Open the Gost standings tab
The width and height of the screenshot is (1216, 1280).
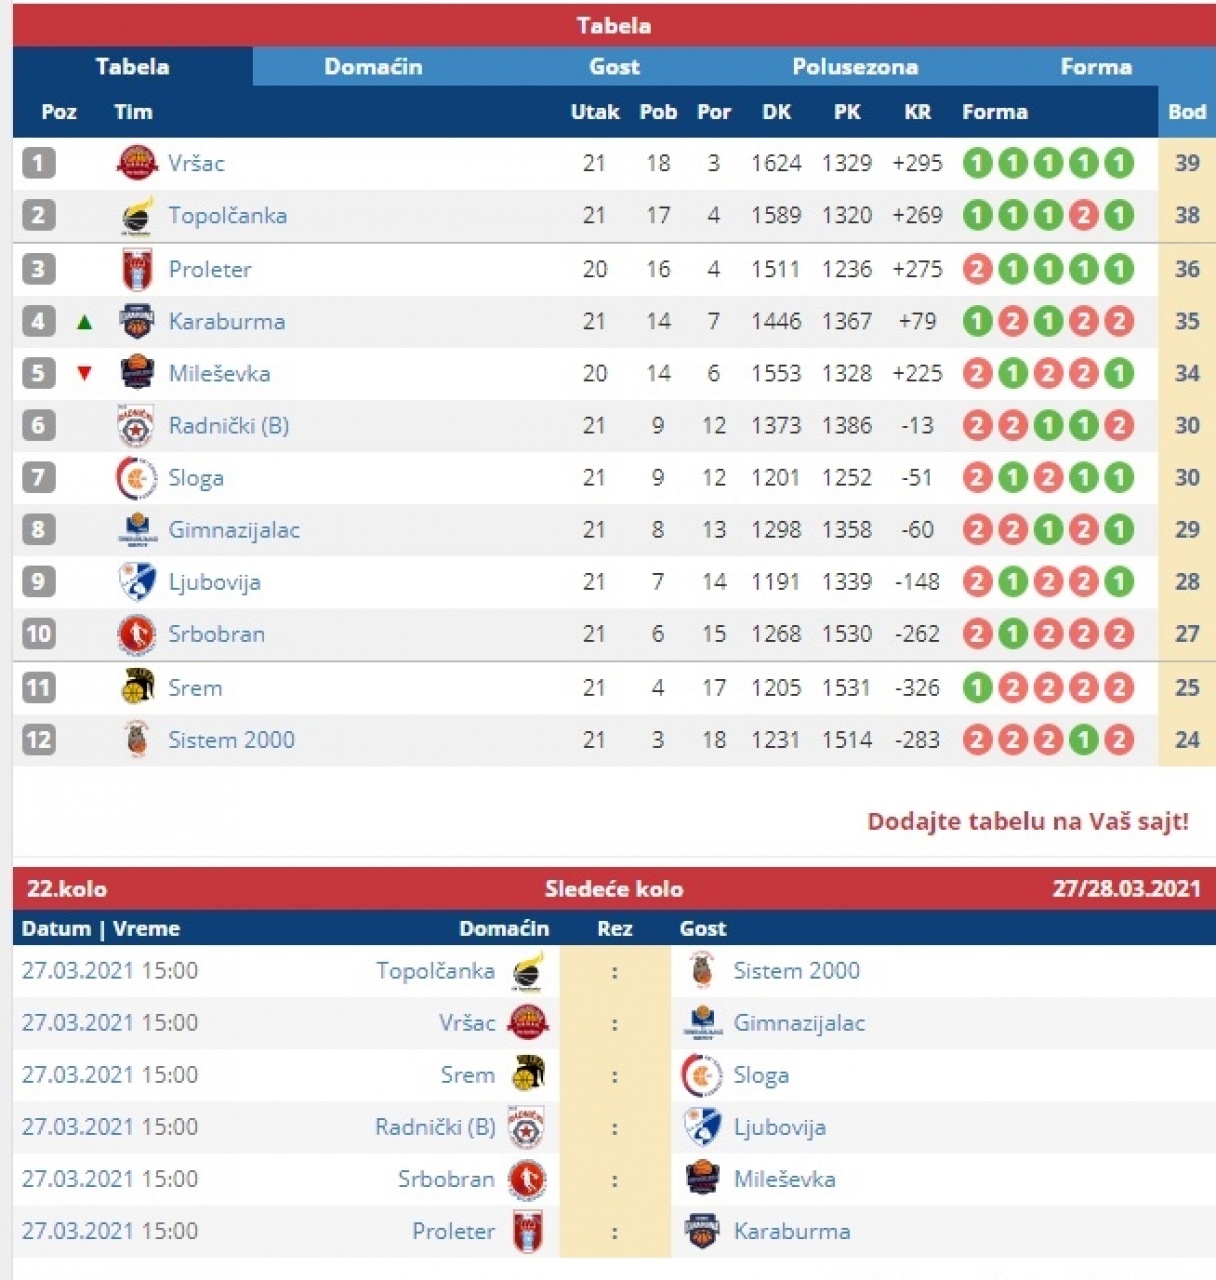click(x=614, y=67)
